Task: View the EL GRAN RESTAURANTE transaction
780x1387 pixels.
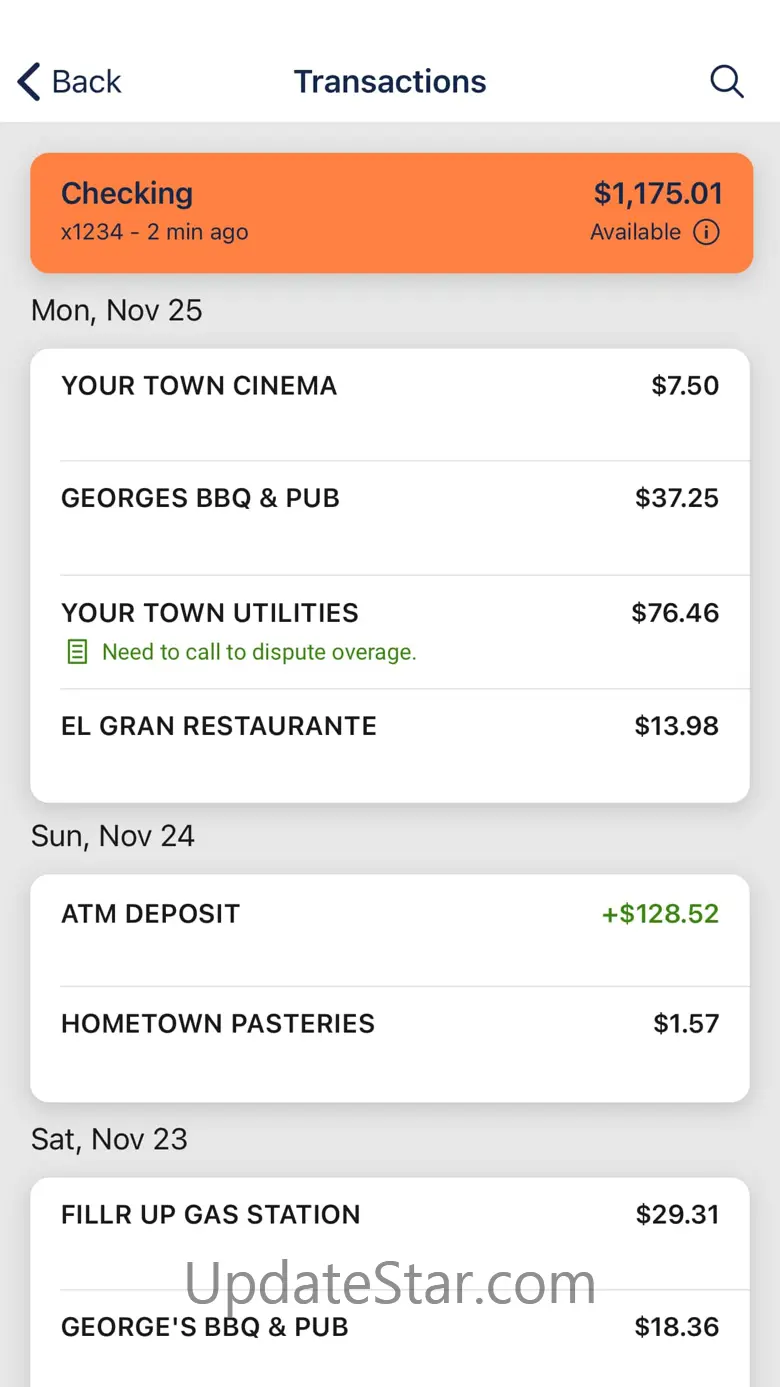Action: [x=390, y=745]
